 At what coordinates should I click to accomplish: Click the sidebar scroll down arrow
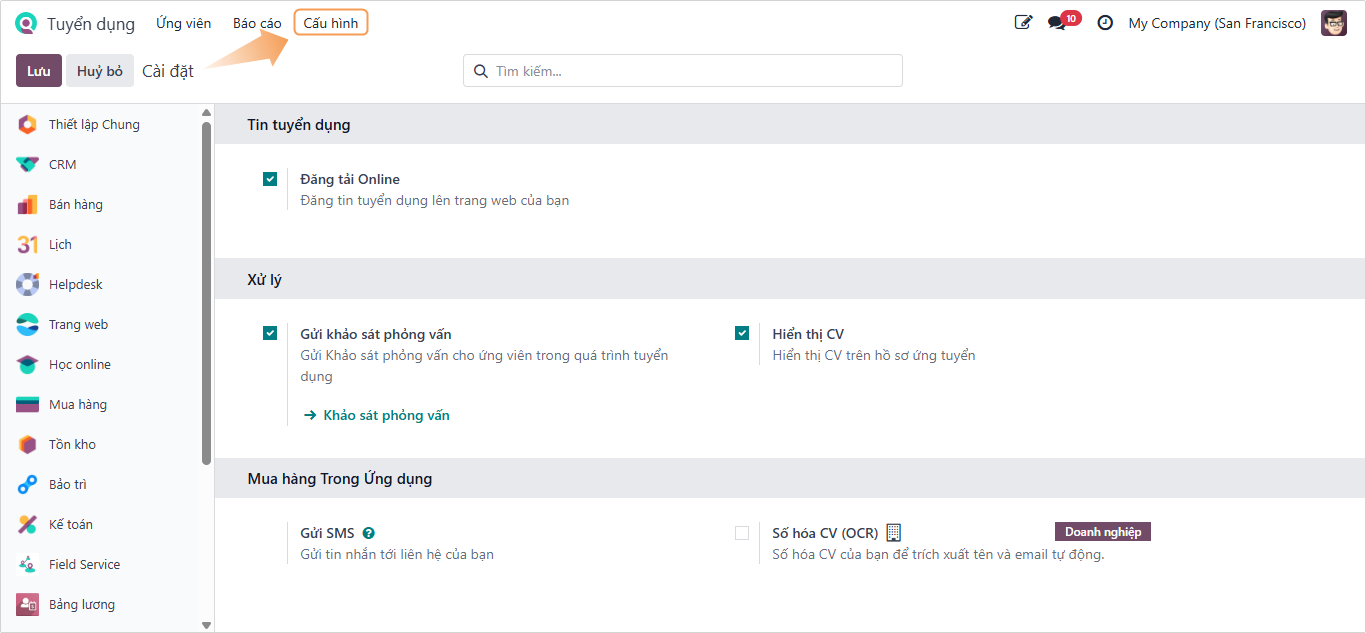coord(206,625)
